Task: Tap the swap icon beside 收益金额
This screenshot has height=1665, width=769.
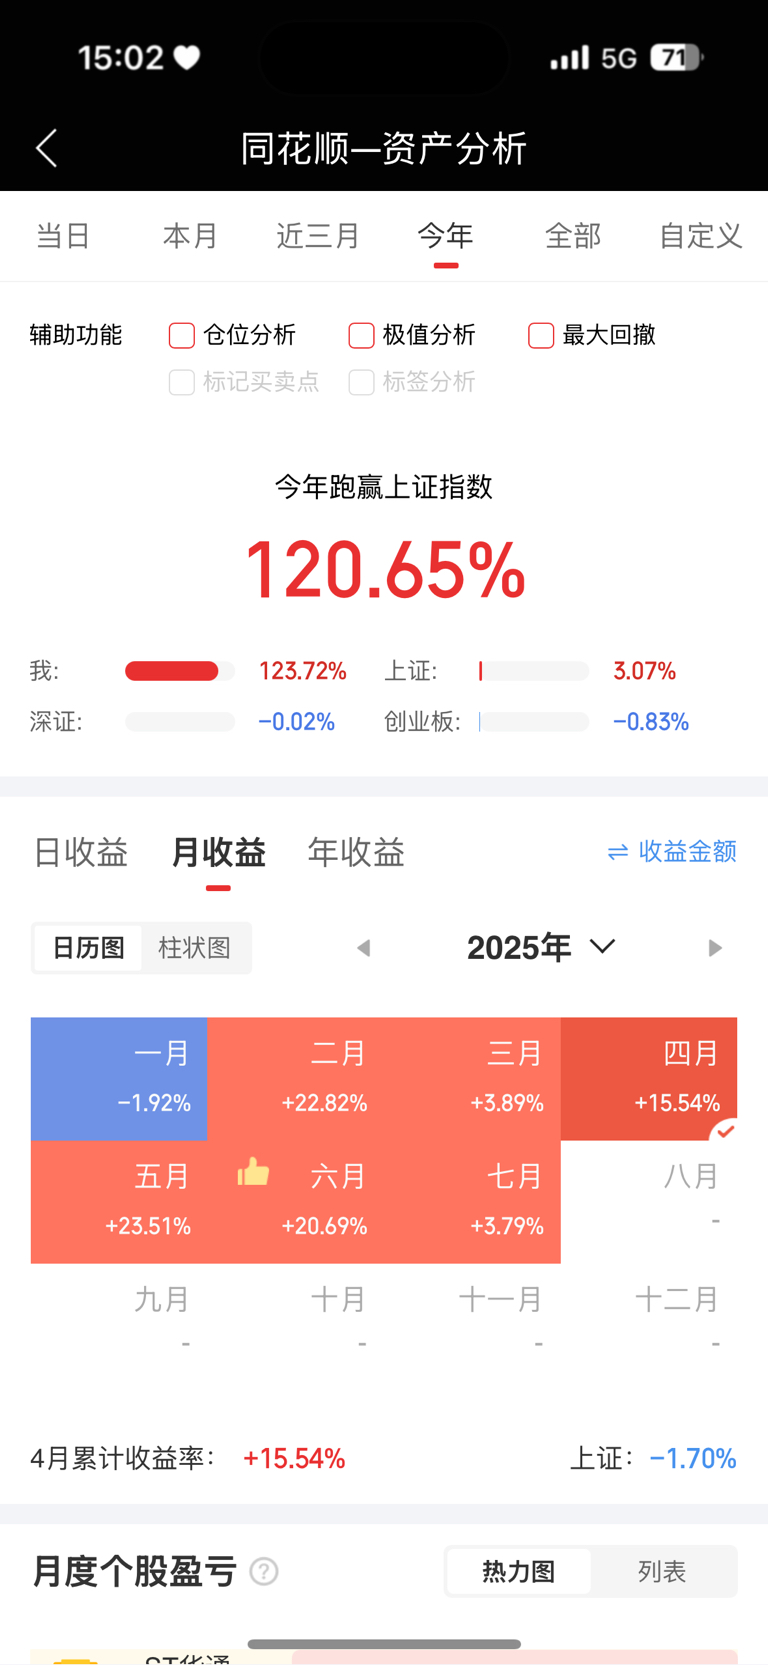Action: (x=618, y=852)
